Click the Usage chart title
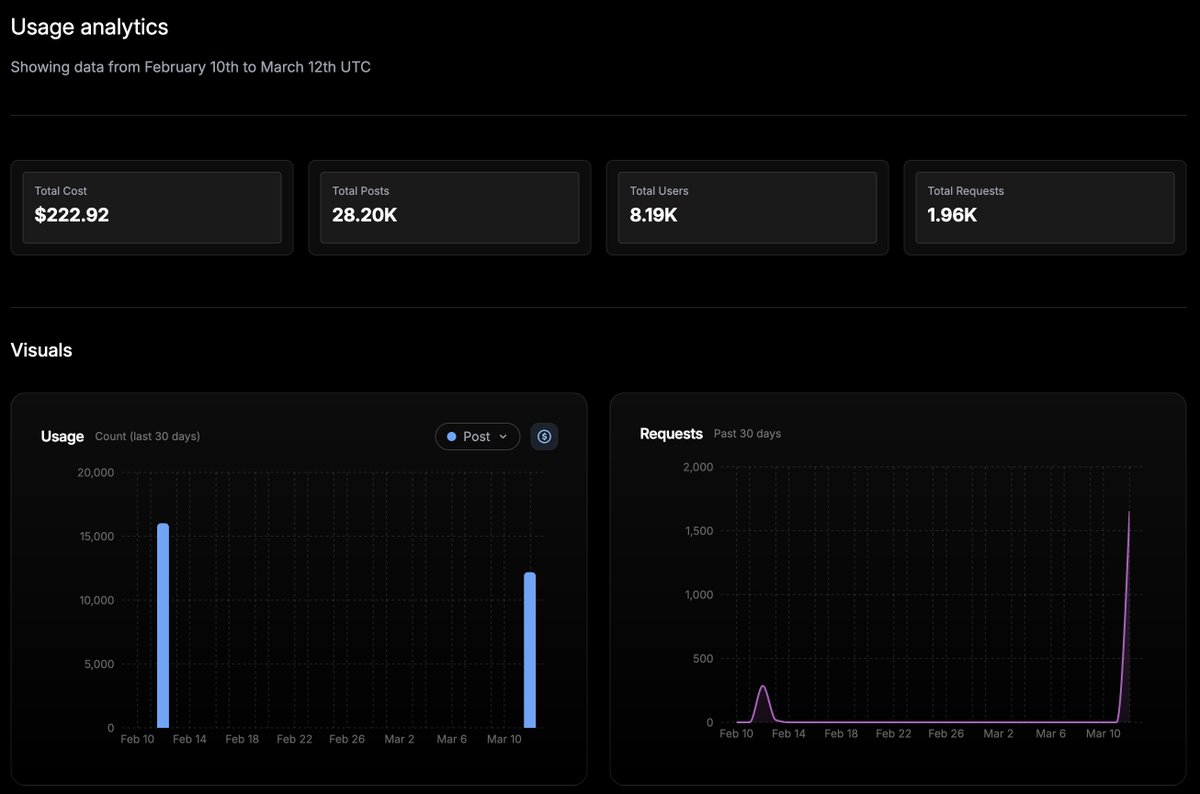1200x794 pixels. point(62,436)
